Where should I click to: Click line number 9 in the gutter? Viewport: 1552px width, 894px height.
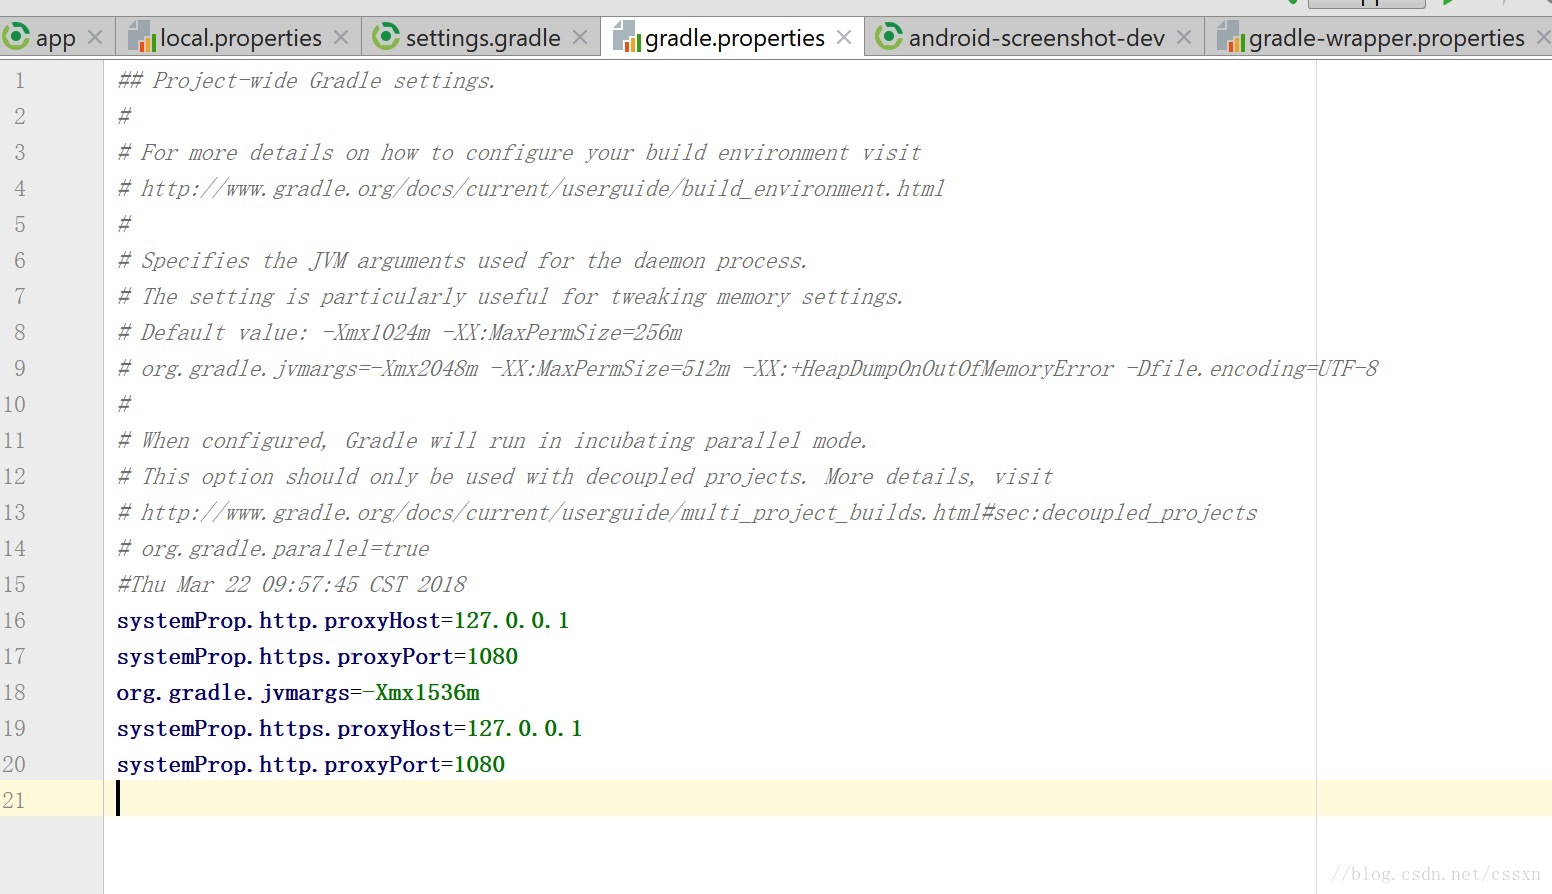click(20, 368)
